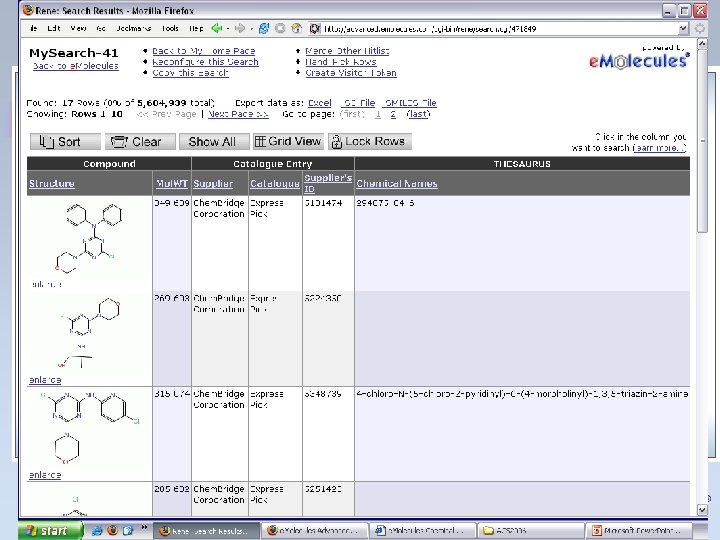Jump to the last results page
This screenshot has width=720, height=540.
click(418, 114)
